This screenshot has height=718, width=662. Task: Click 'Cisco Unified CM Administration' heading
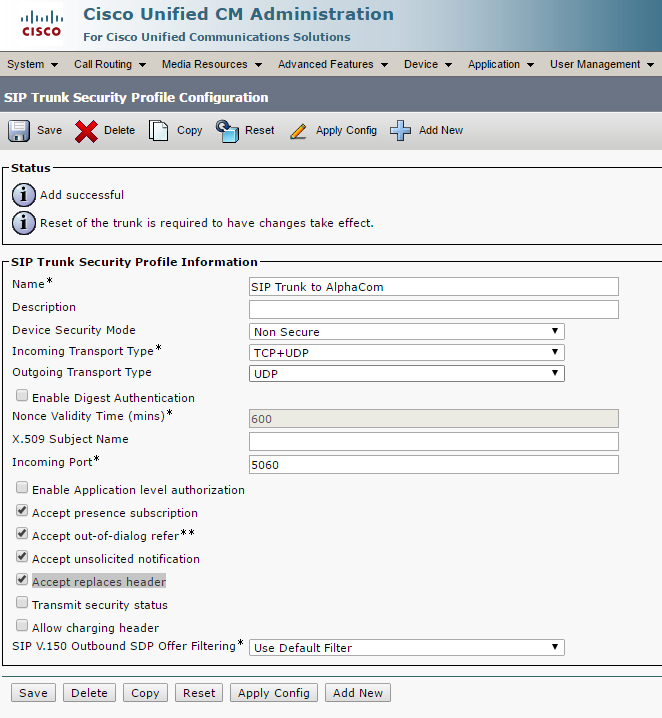[x=239, y=14]
